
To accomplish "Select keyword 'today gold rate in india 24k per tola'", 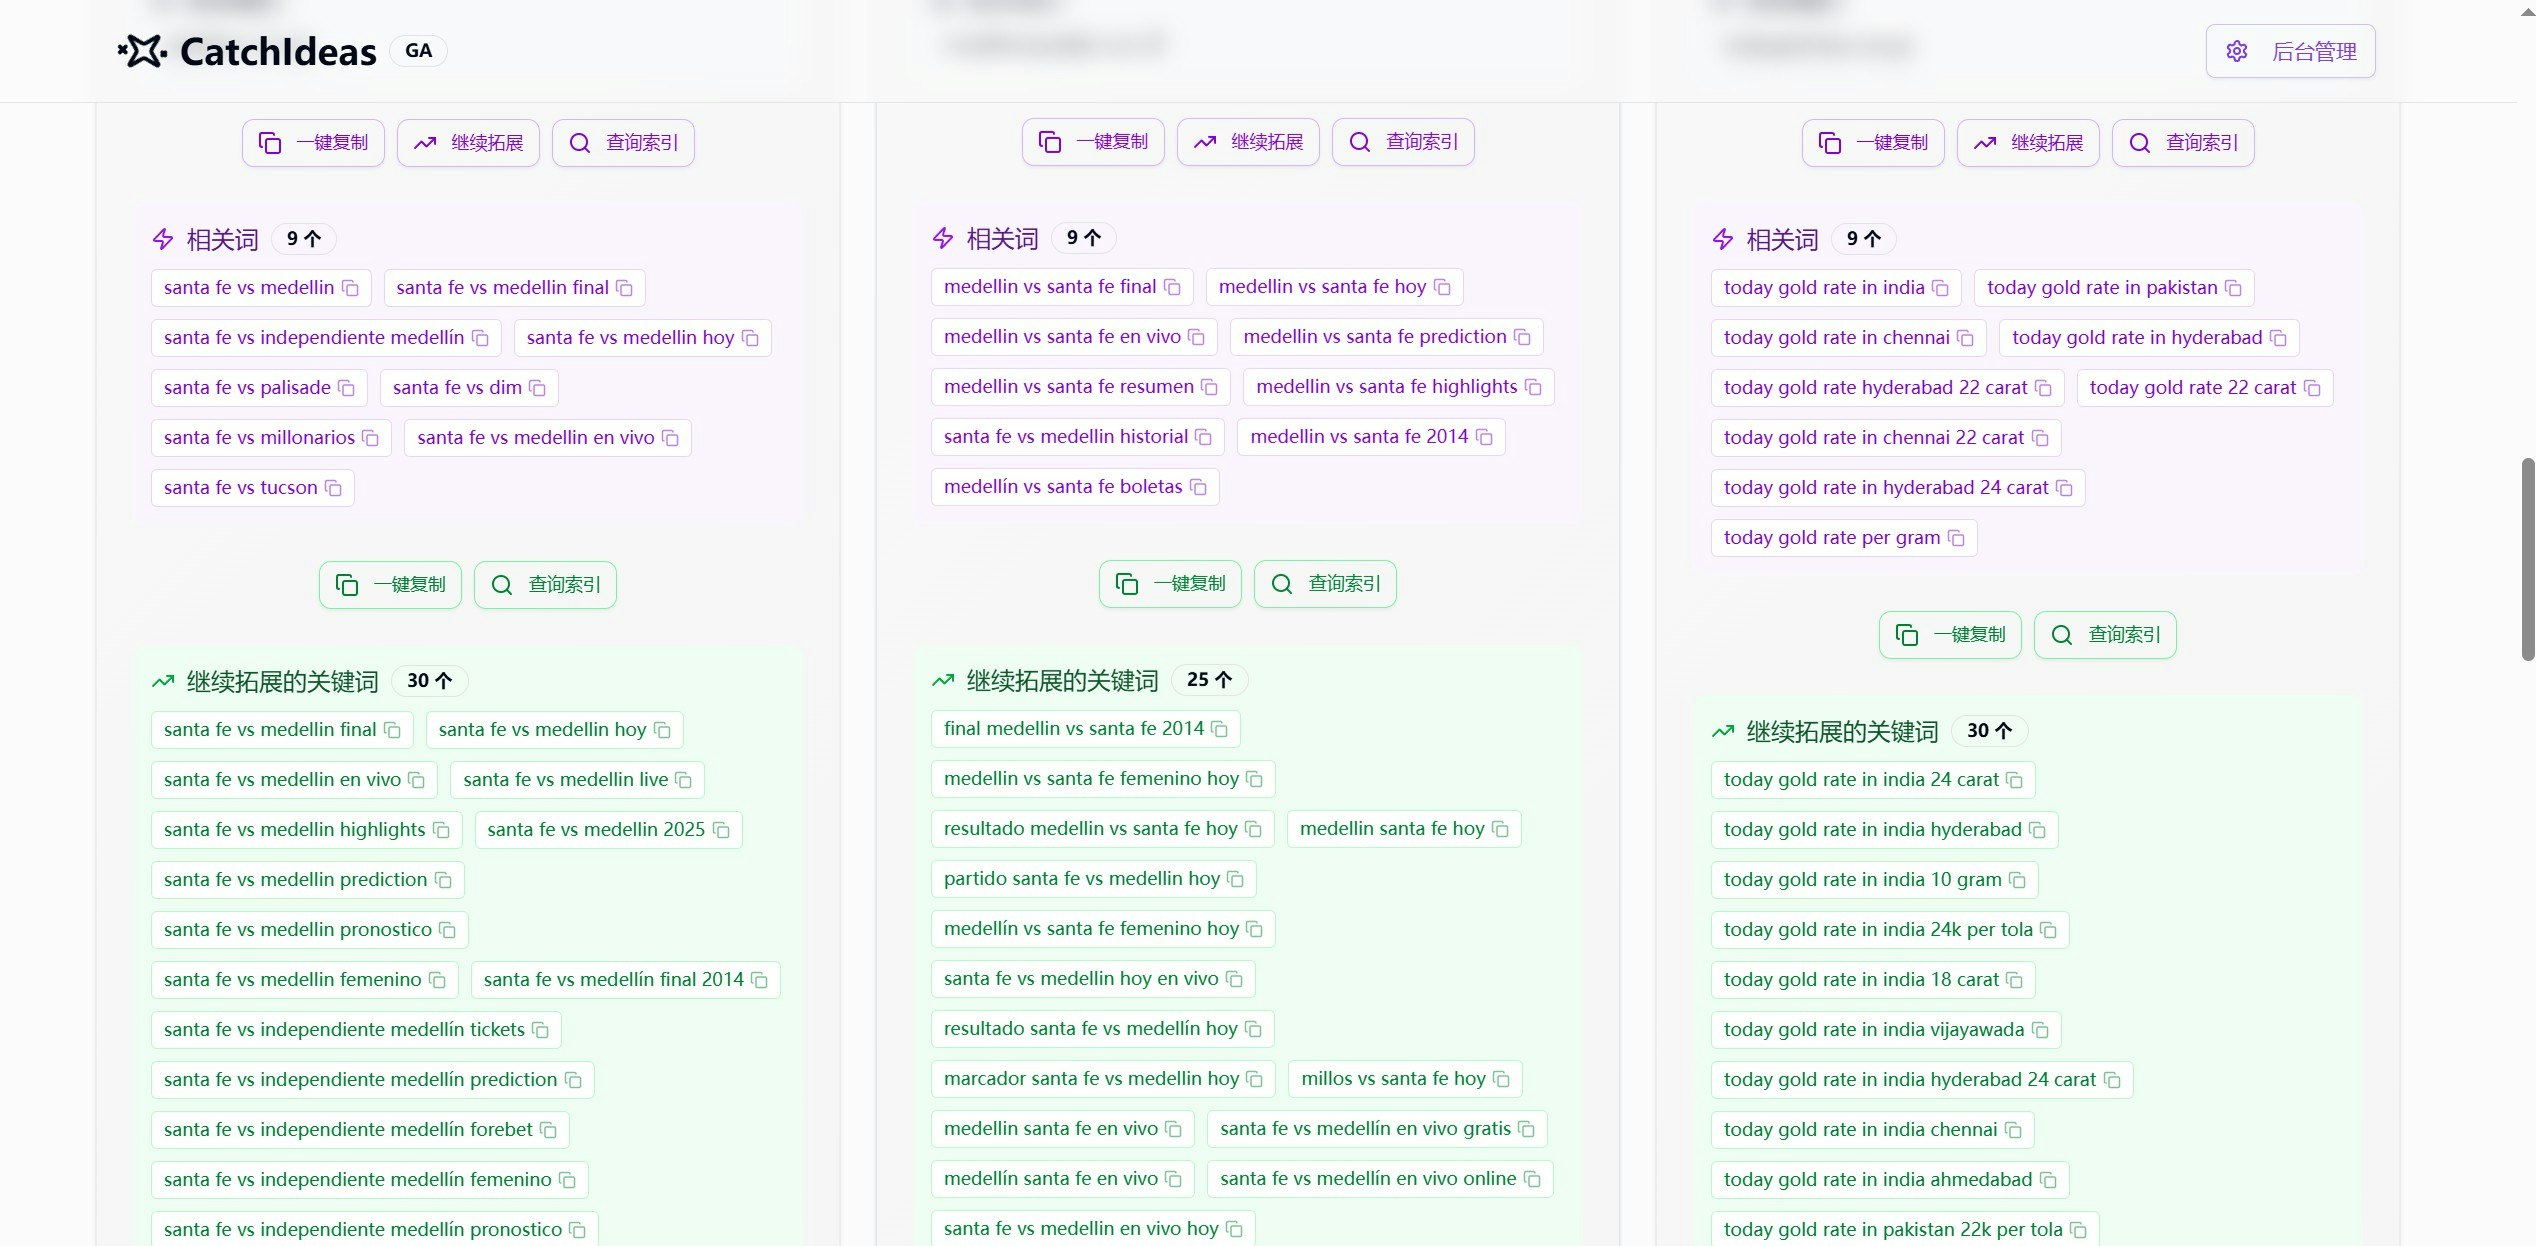I will 1890,930.
